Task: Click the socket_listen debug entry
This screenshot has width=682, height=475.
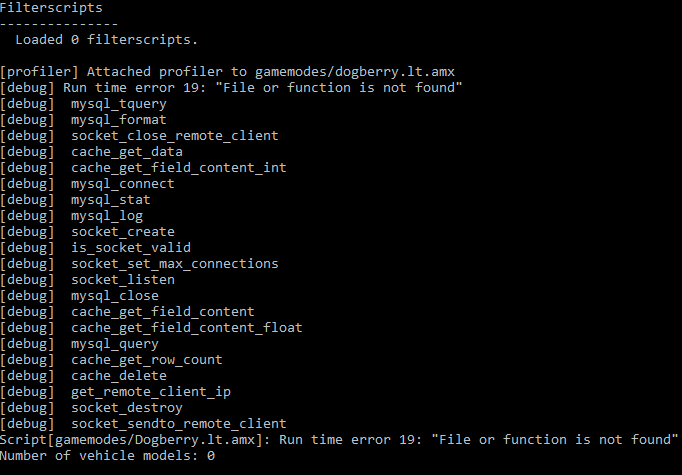Action: [87, 280]
